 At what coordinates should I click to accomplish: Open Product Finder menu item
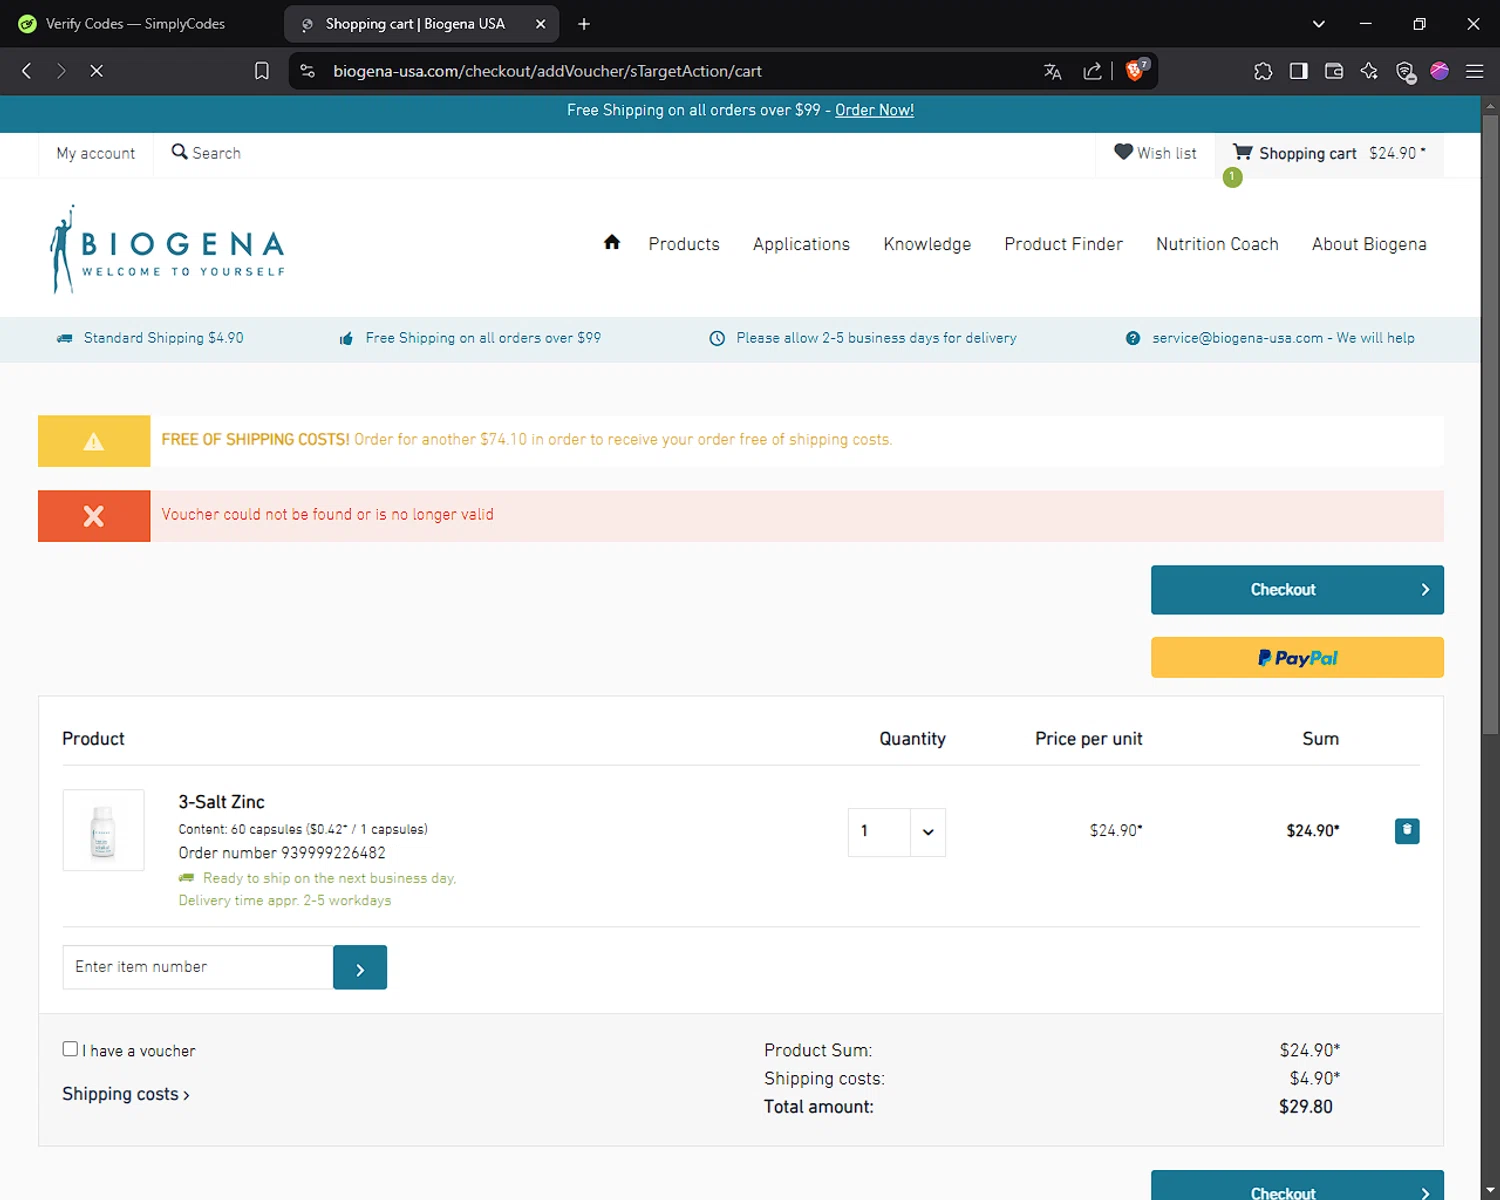point(1063,244)
